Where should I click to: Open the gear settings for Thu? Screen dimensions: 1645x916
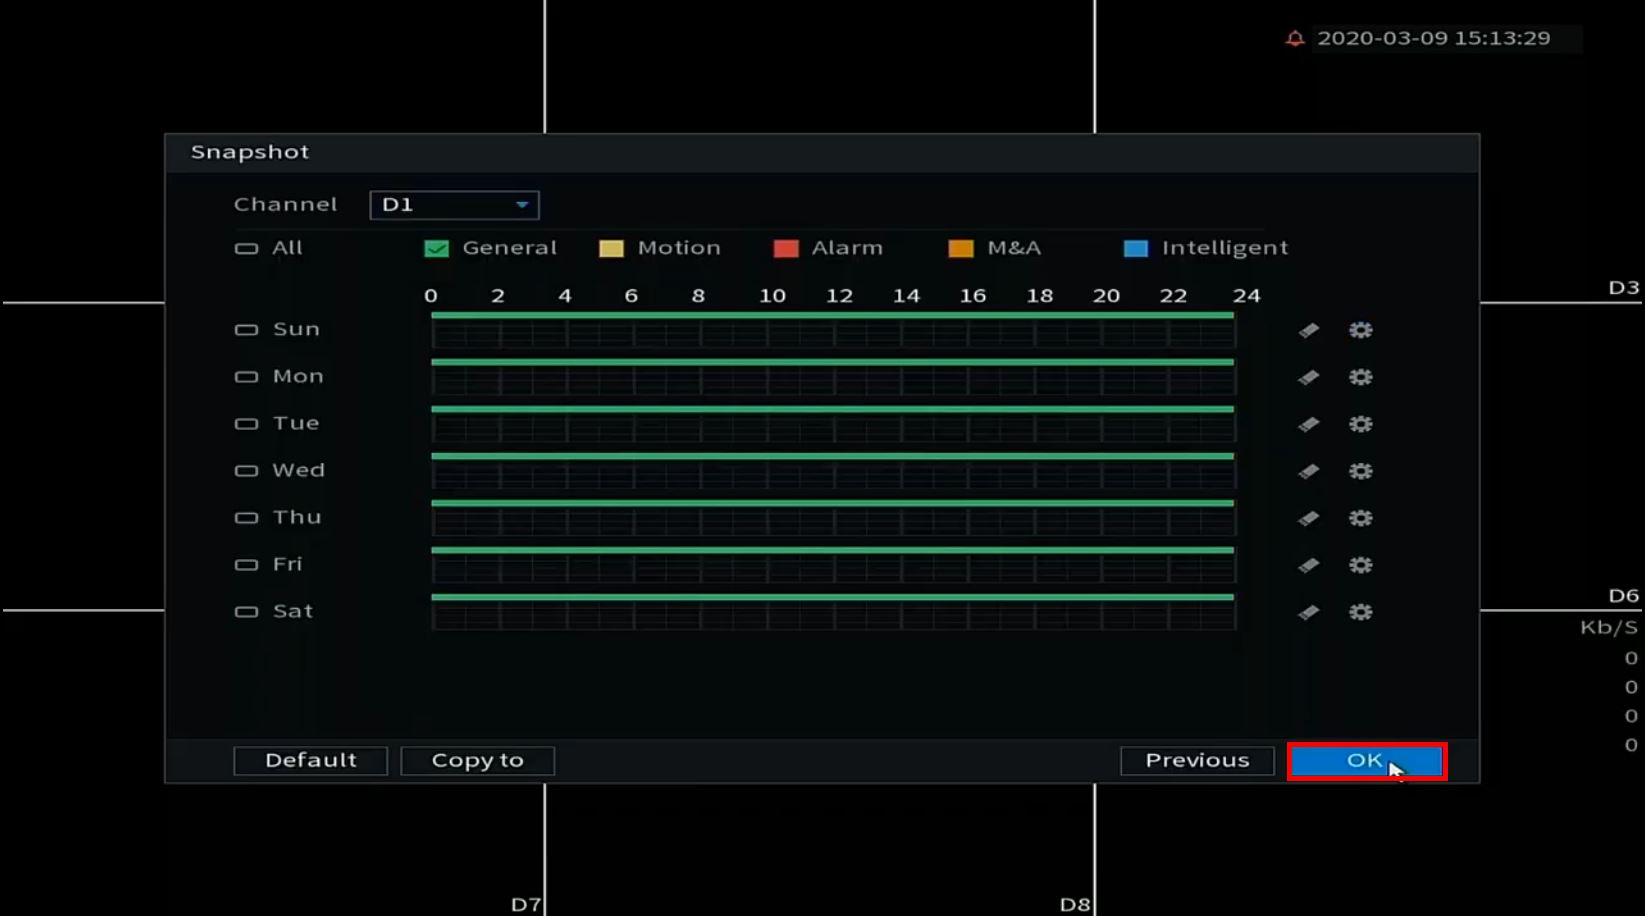[x=1360, y=518]
